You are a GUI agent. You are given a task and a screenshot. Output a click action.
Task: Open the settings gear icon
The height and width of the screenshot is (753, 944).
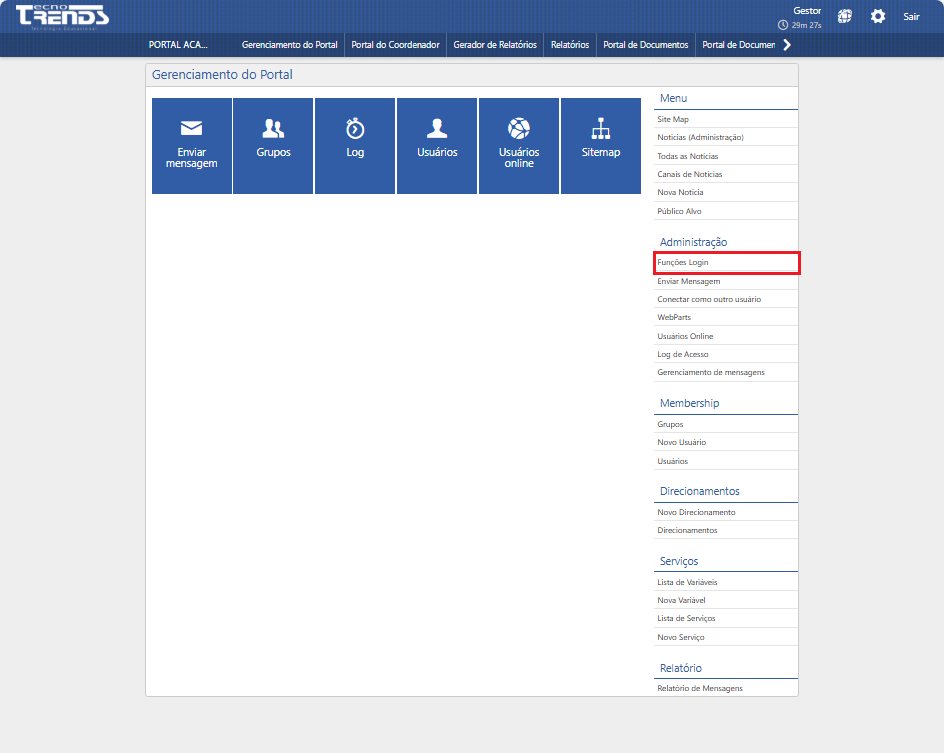(x=878, y=16)
